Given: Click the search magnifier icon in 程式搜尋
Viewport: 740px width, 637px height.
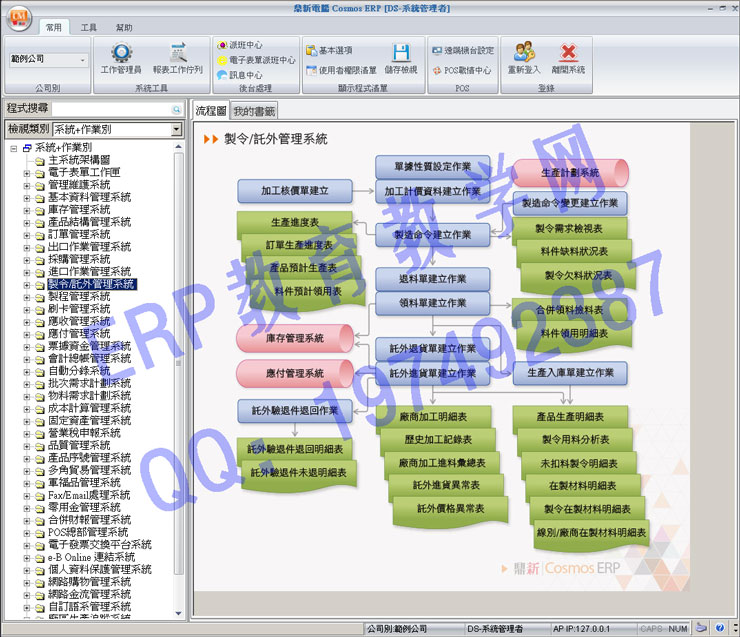Looking at the screenshot, I should 177,109.
